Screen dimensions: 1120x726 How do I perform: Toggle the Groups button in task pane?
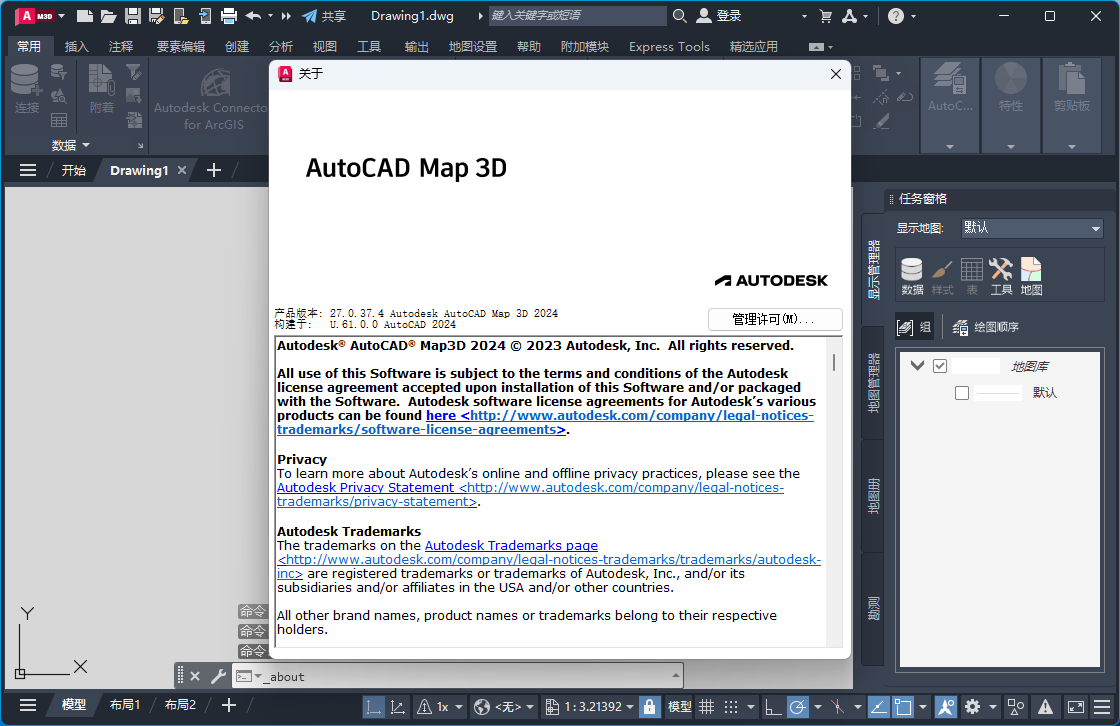(914, 327)
